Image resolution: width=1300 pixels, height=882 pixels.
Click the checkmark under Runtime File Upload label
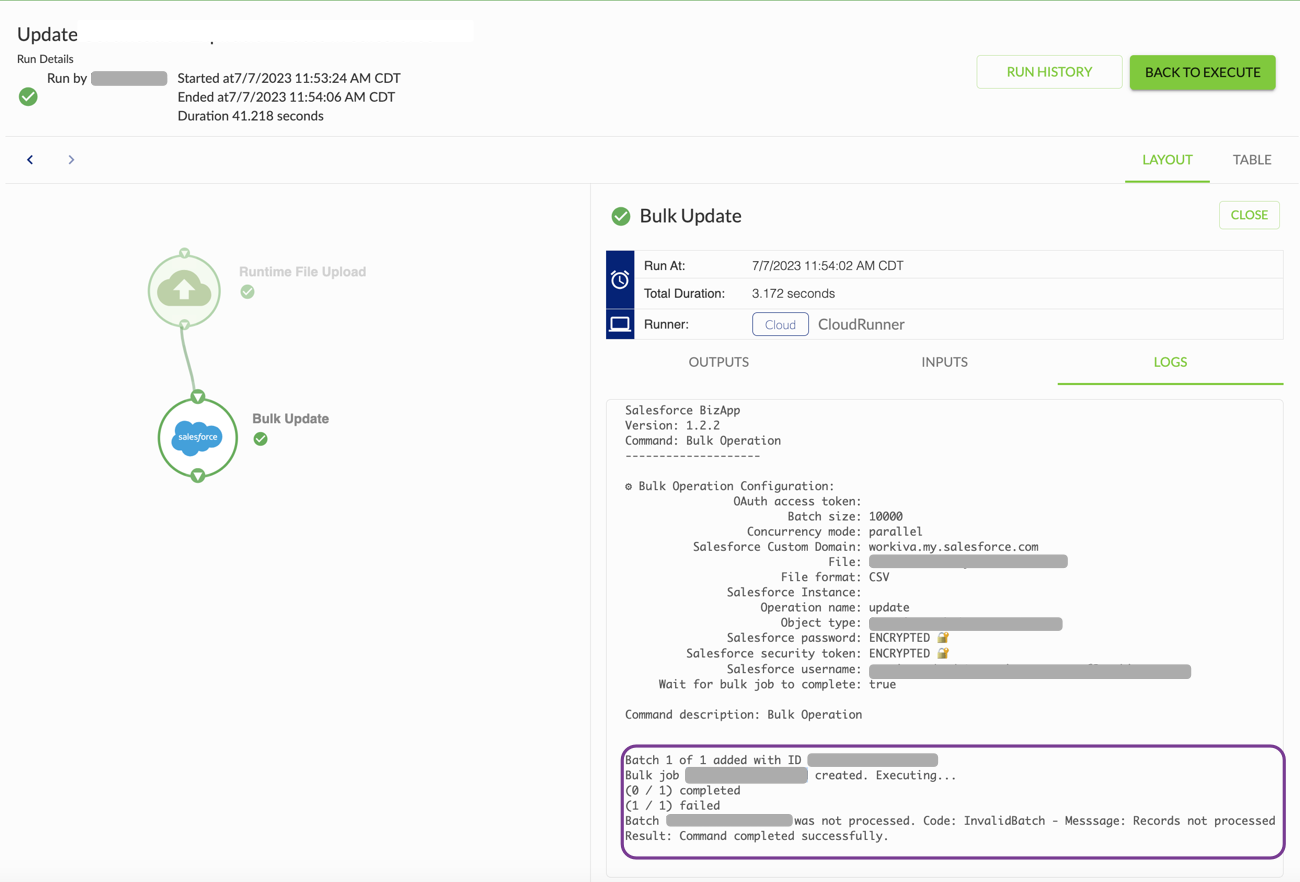(247, 292)
